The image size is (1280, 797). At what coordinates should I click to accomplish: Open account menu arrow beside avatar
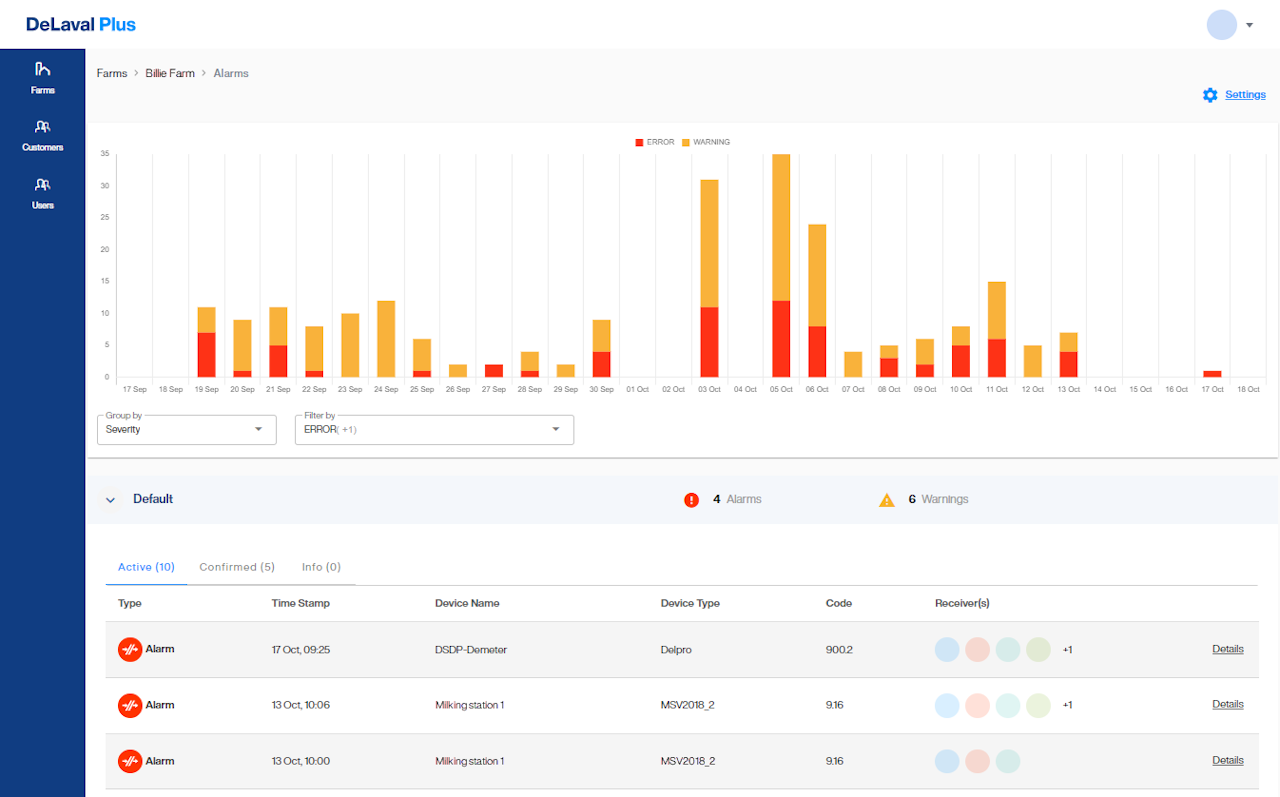tap(1250, 25)
